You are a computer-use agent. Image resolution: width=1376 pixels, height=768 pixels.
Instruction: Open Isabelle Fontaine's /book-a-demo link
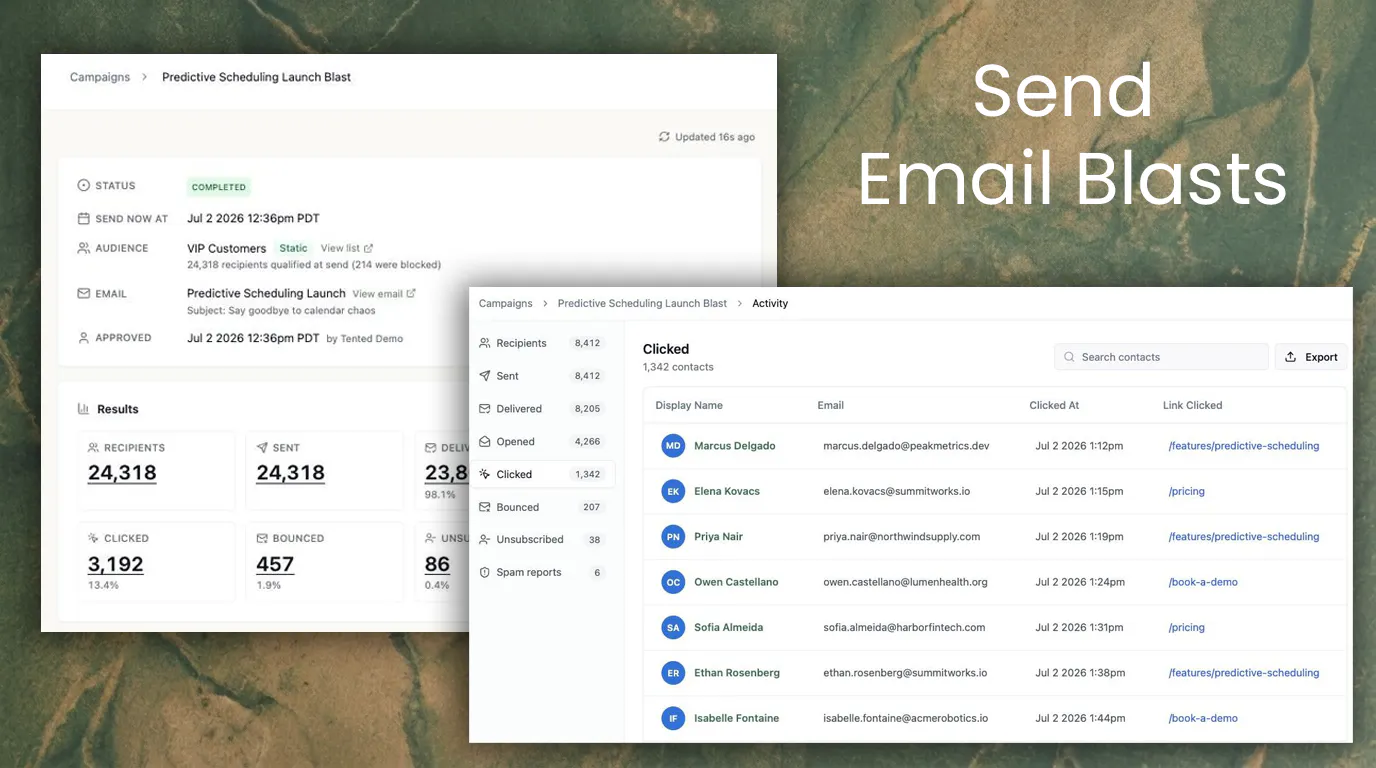1203,718
